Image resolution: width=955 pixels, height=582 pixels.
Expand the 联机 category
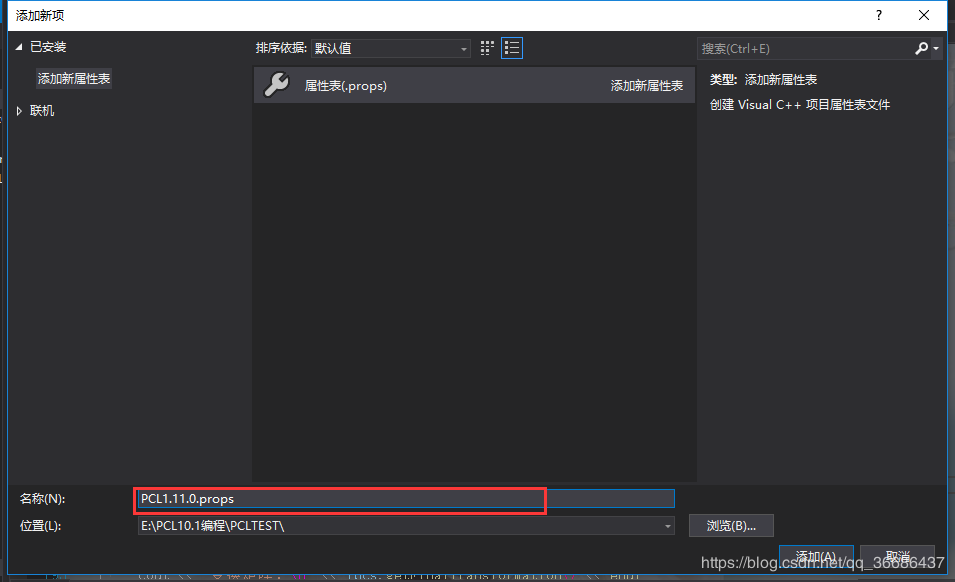[x=18, y=110]
